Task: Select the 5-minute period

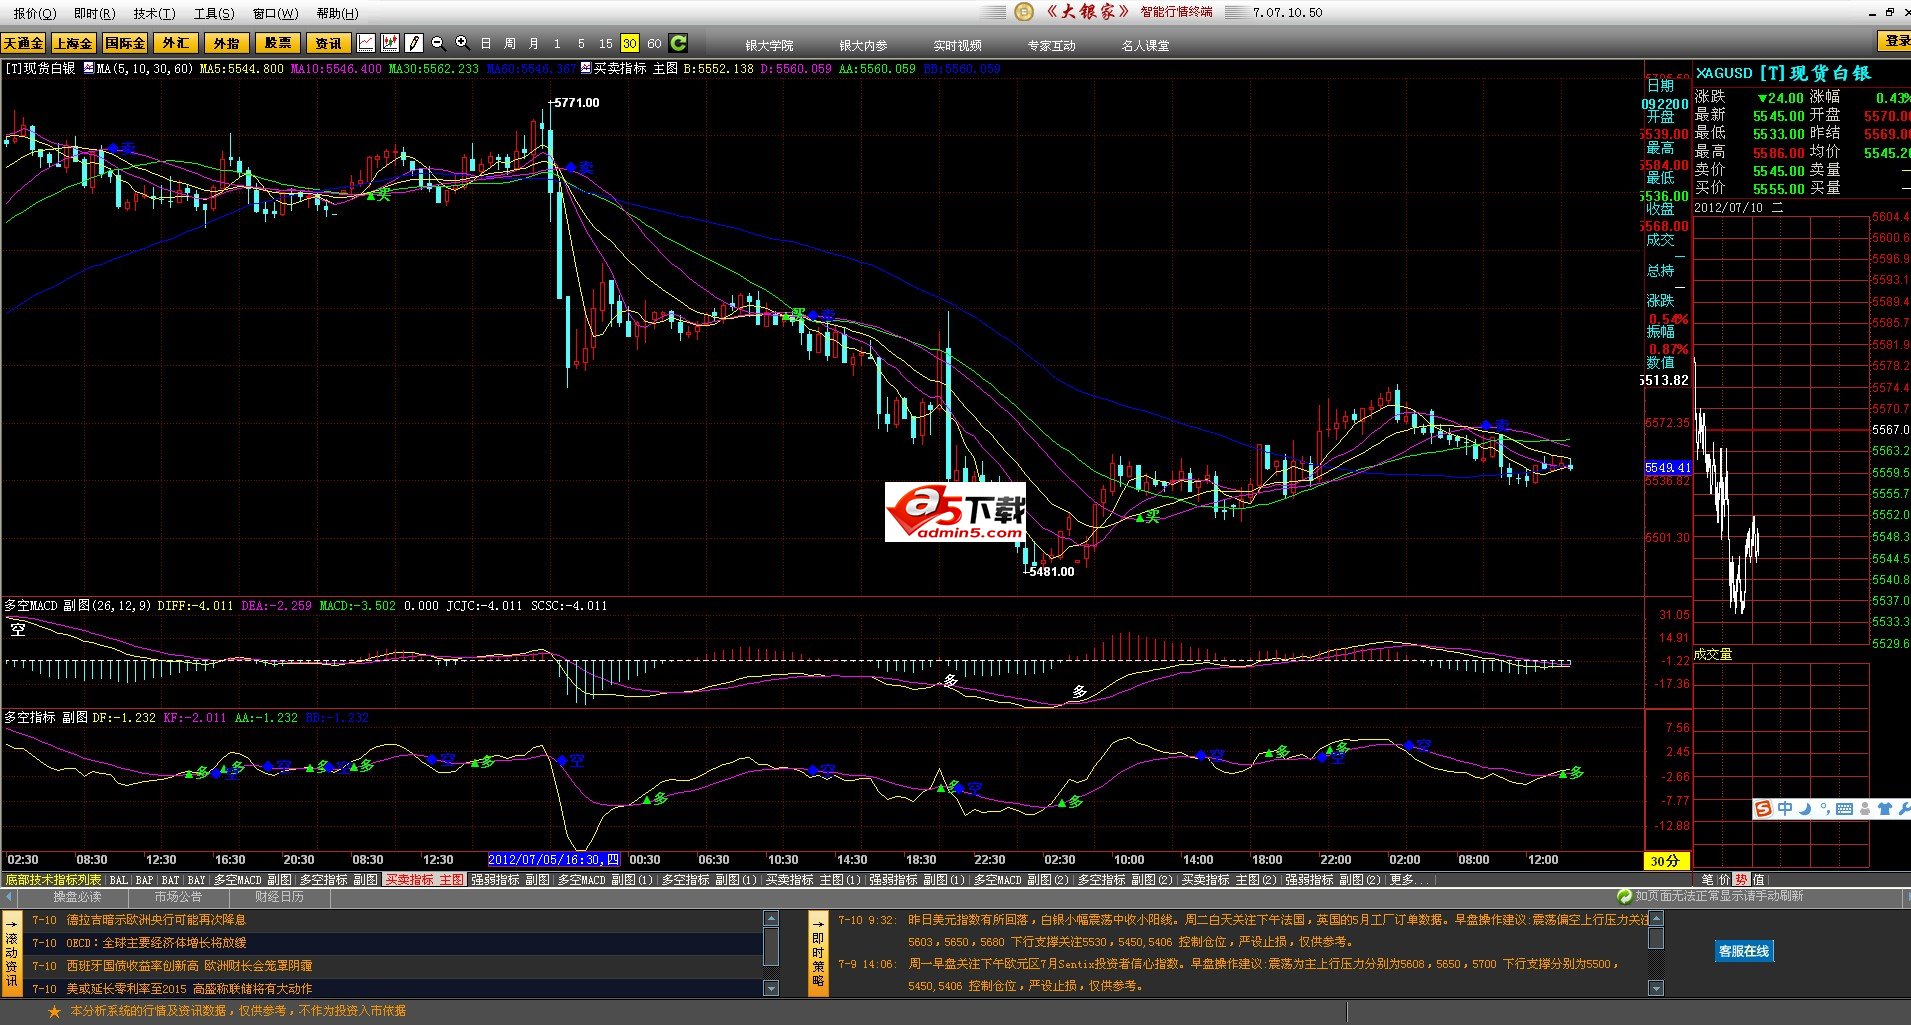Action: pyautogui.click(x=581, y=43)
